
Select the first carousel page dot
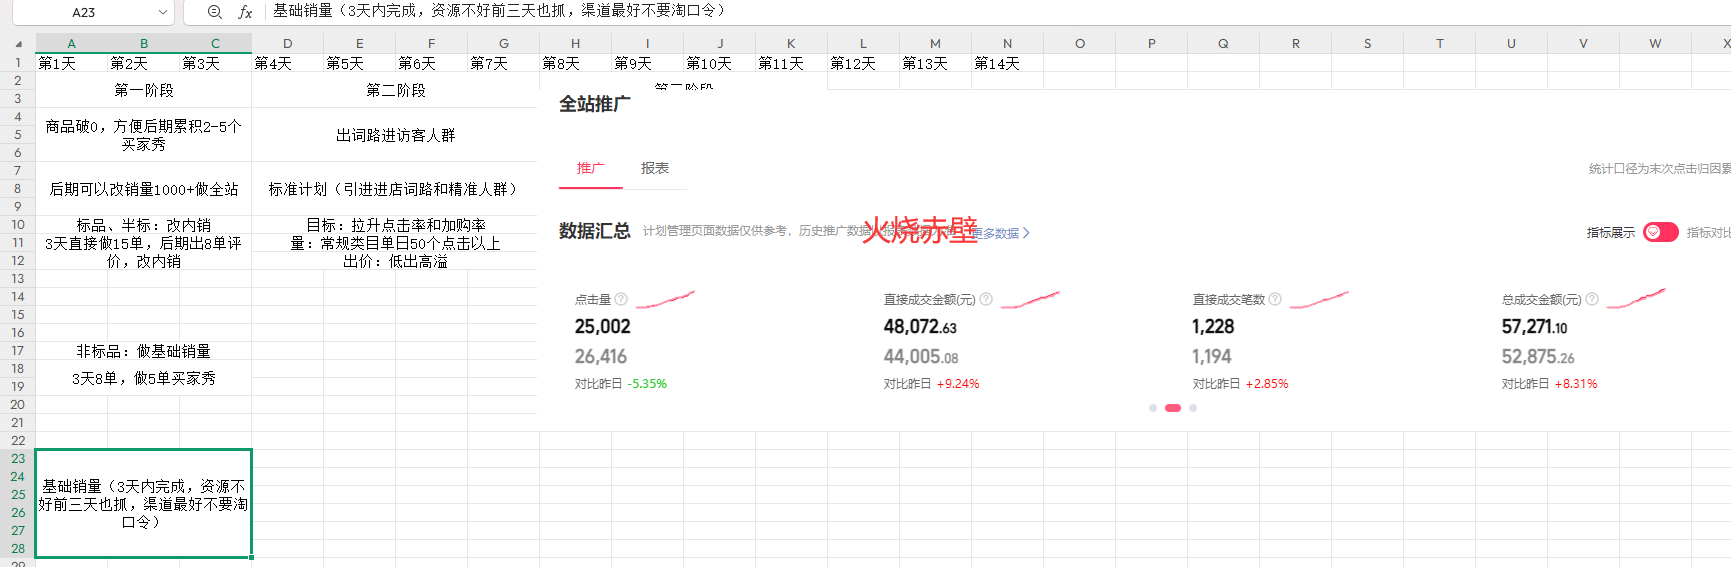point(1153,408)
